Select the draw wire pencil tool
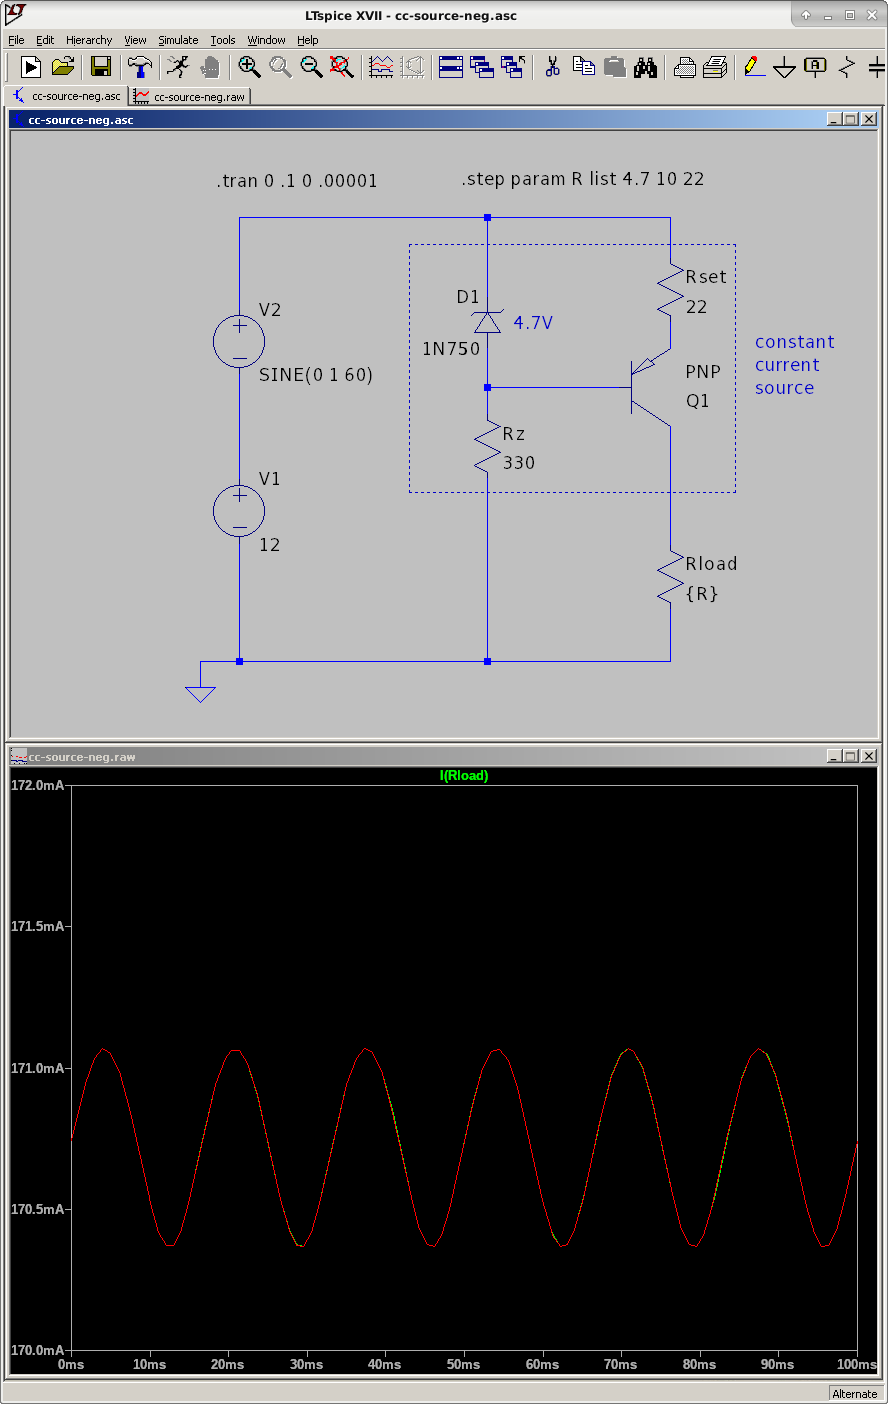 tap(754, 67)
